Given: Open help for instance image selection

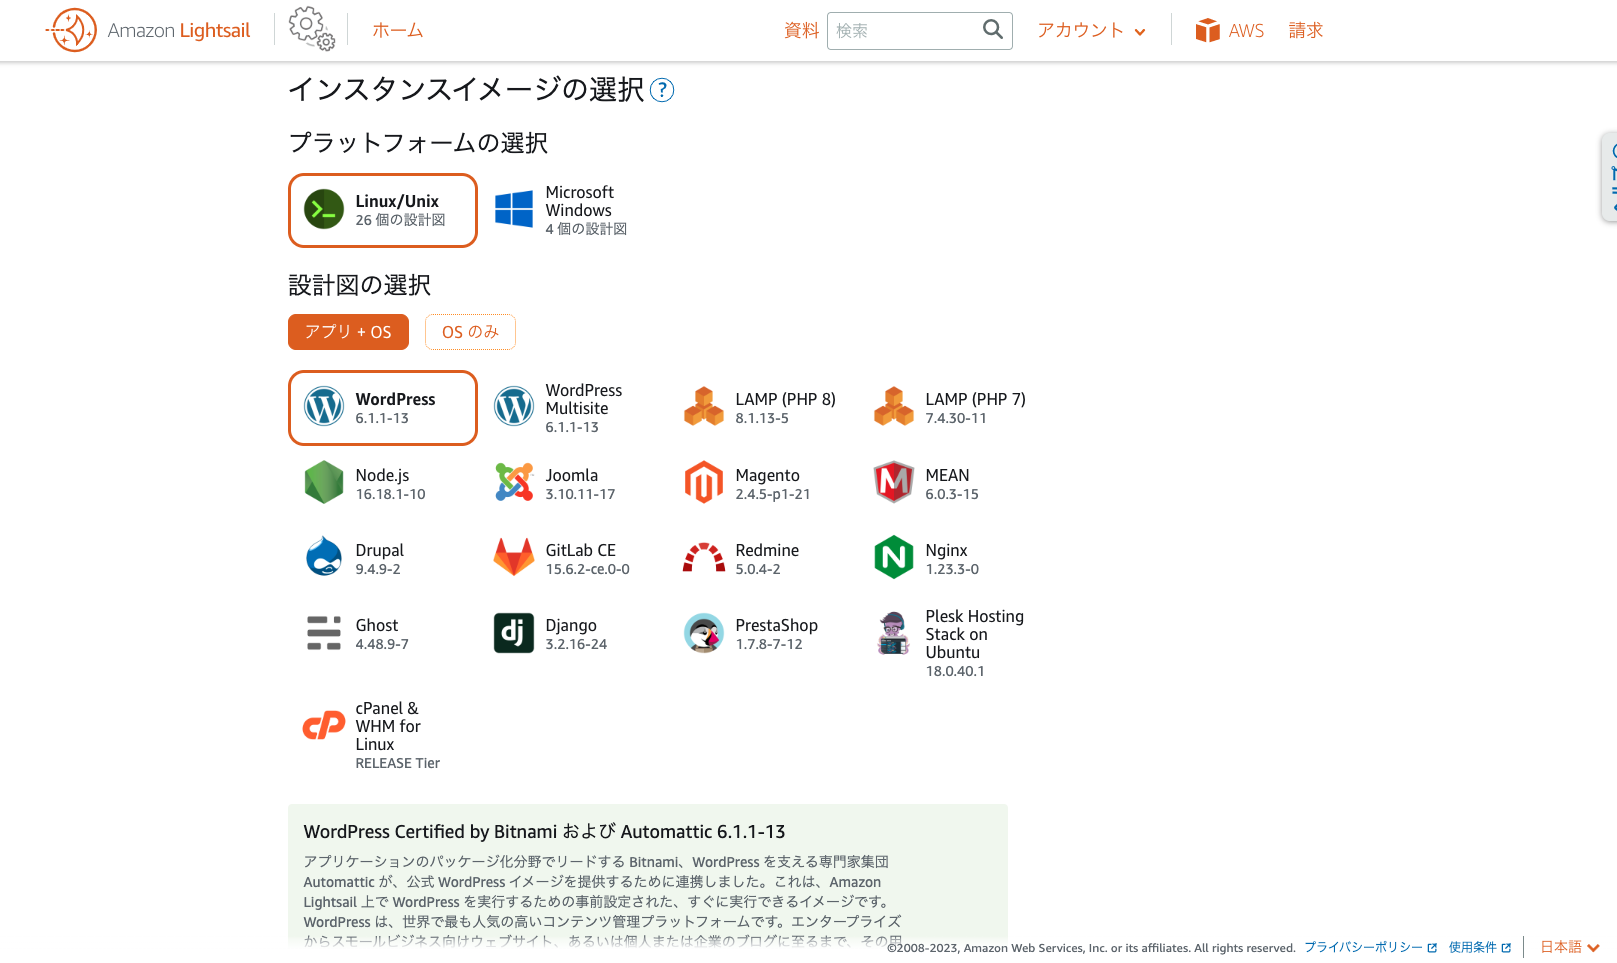Looking at the screenshot, I should [x=662, y=90].
